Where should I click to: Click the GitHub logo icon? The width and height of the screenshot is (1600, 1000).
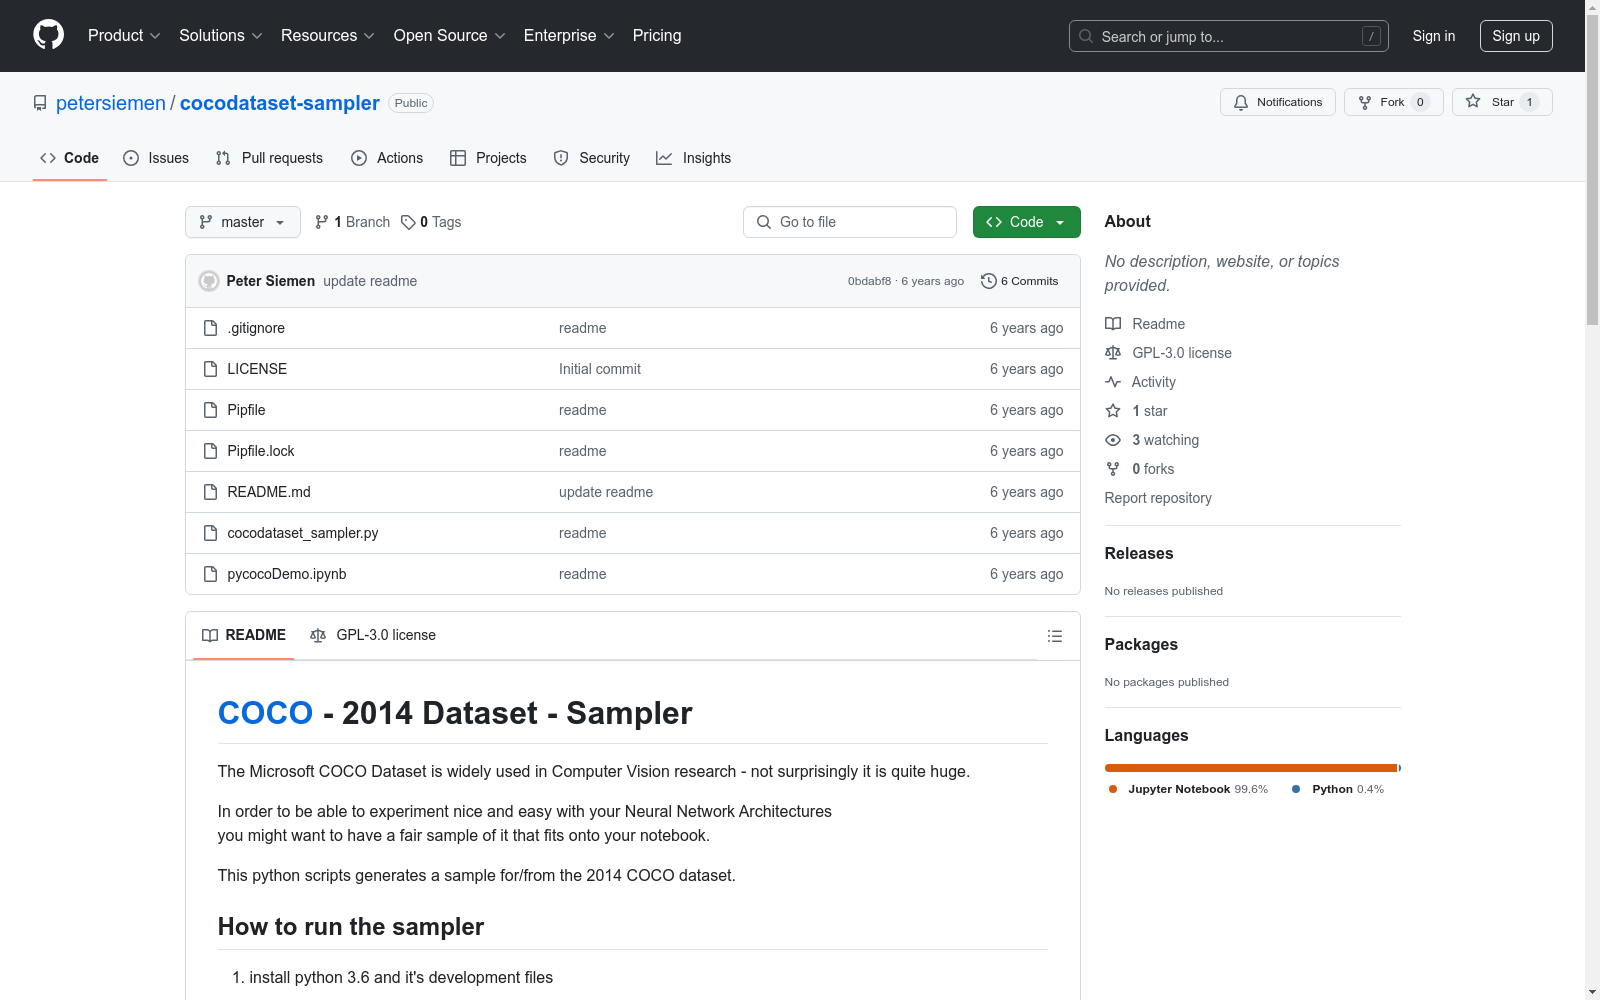(x=48, y=35)
